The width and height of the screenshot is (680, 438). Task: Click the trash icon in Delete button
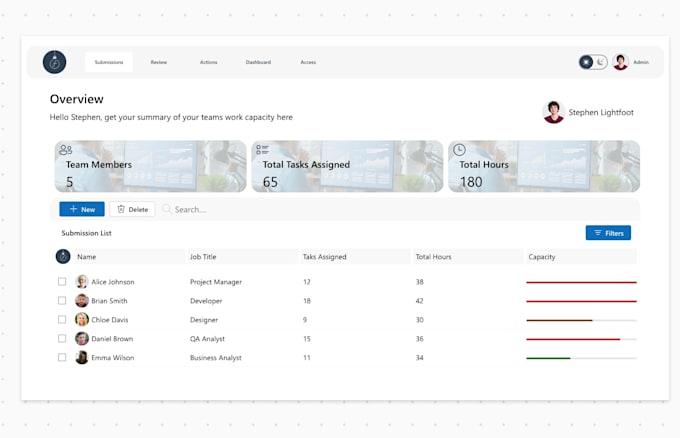pyautogui.click(x=121, y=209)
